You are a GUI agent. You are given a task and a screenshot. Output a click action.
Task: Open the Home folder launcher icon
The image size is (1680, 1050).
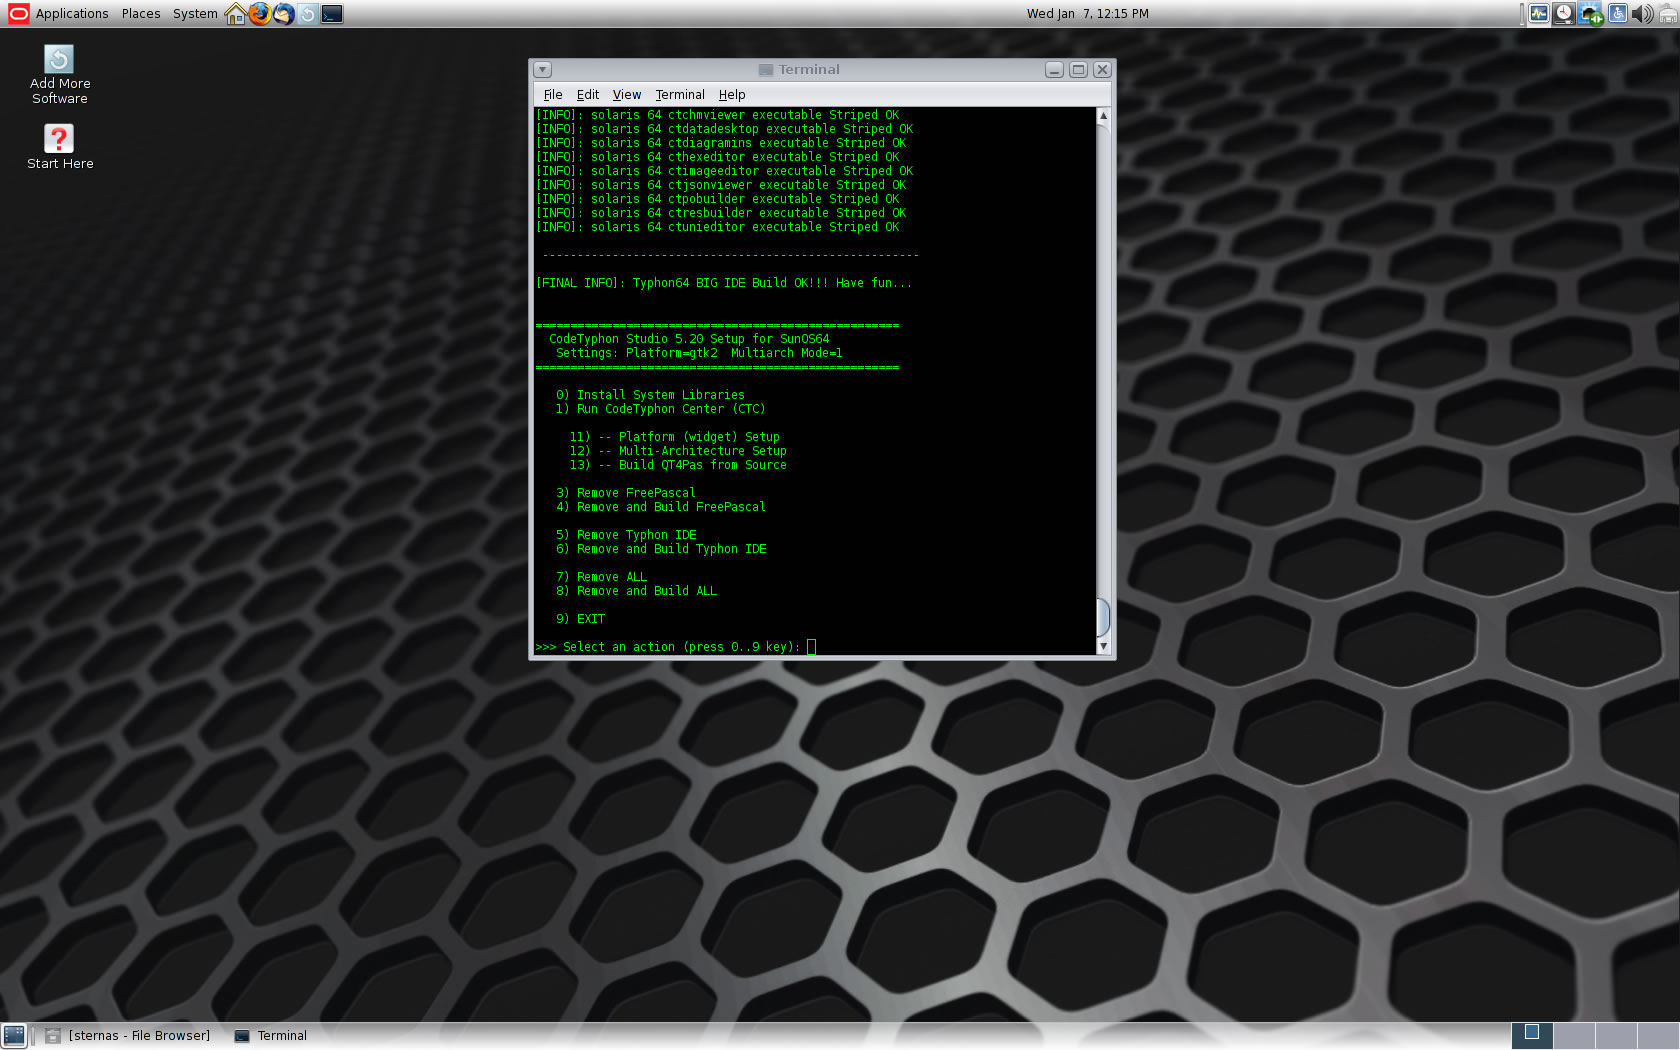[x=236, y=14]
